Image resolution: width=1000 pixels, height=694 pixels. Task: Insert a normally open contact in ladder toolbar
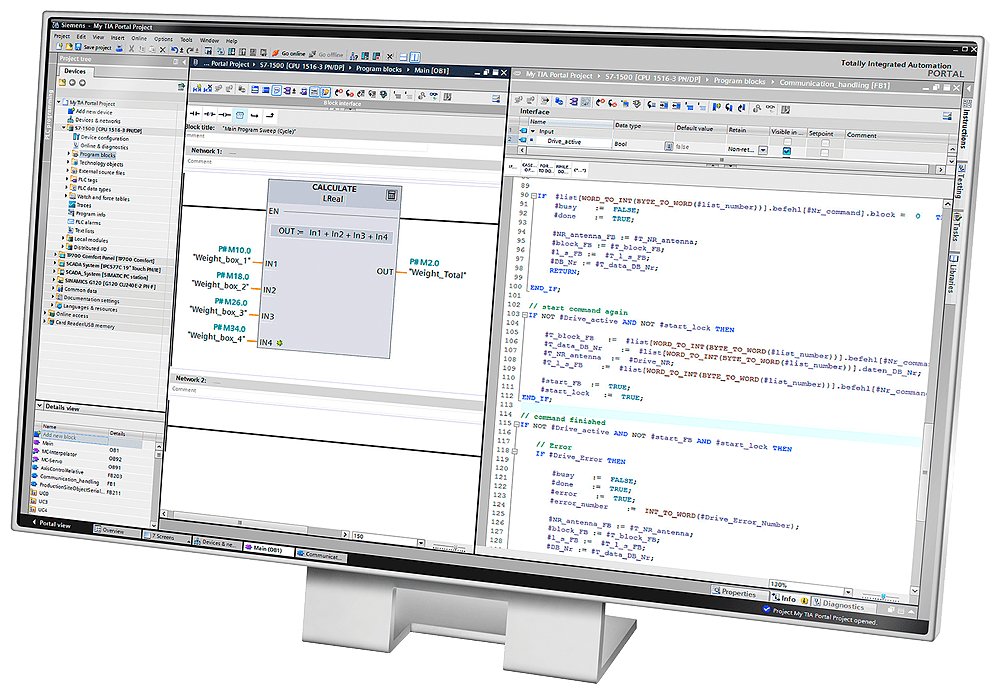coord(195,115)
